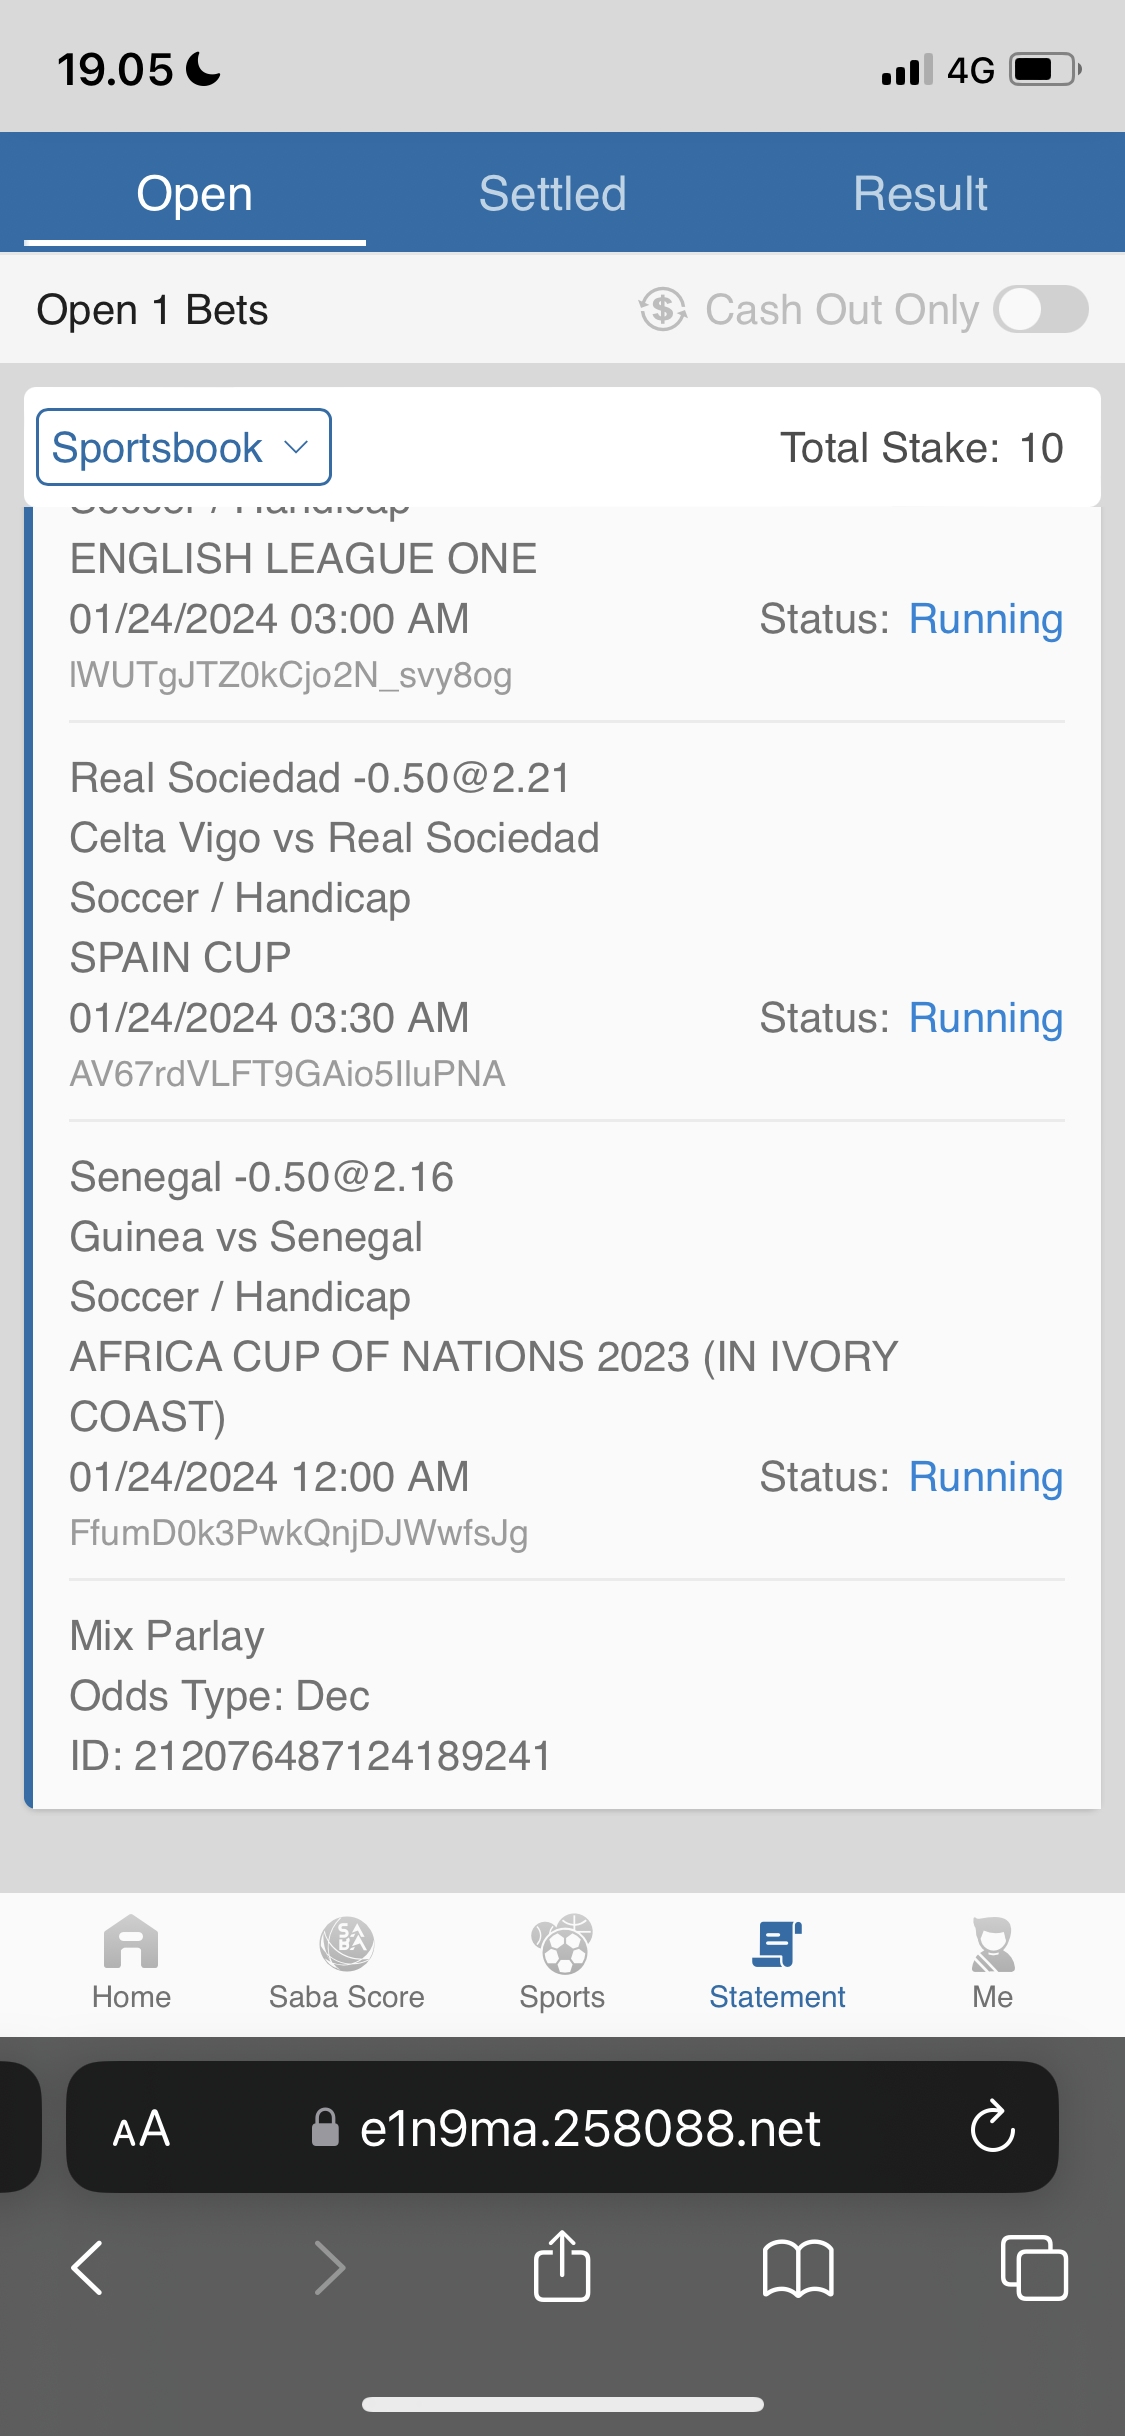Go back with Safari back arrow
The image size is (1125, 2436).
point(88,2267)
